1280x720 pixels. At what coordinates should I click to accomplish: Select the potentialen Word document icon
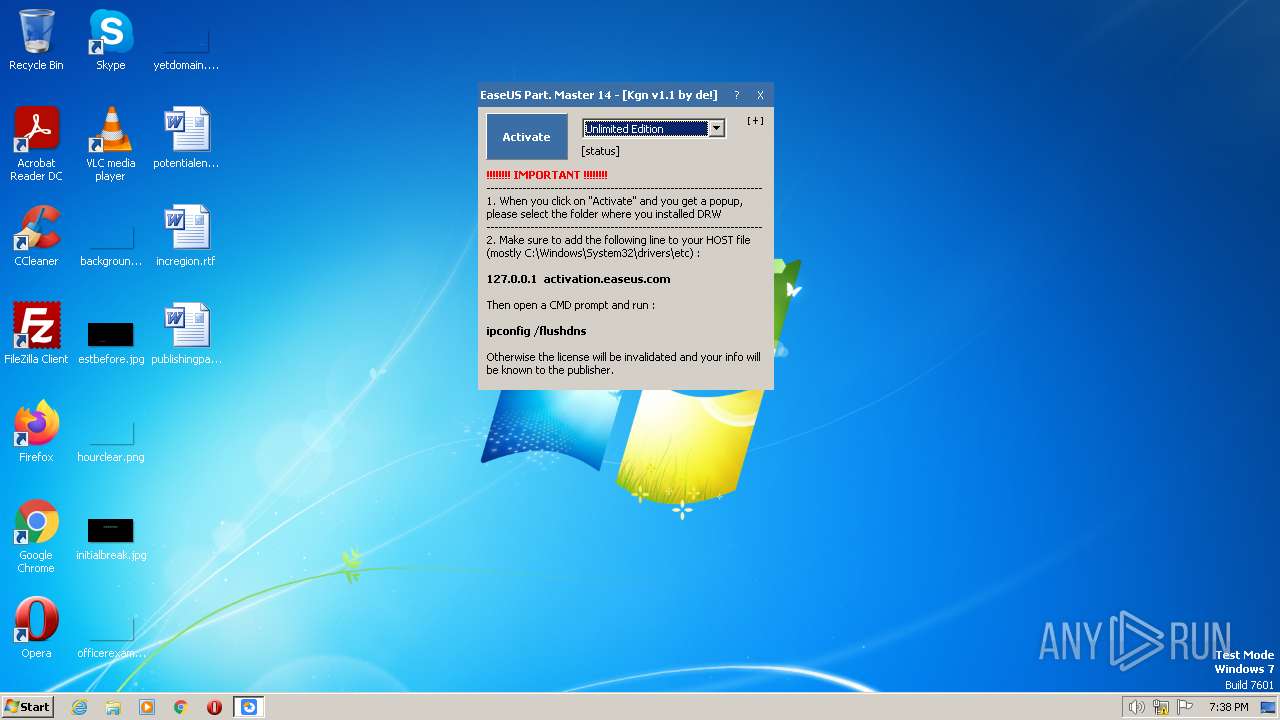(x=185, y=138)
